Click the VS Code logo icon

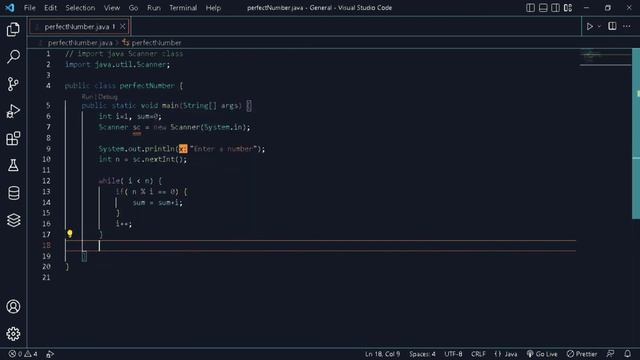pos(10,8)
